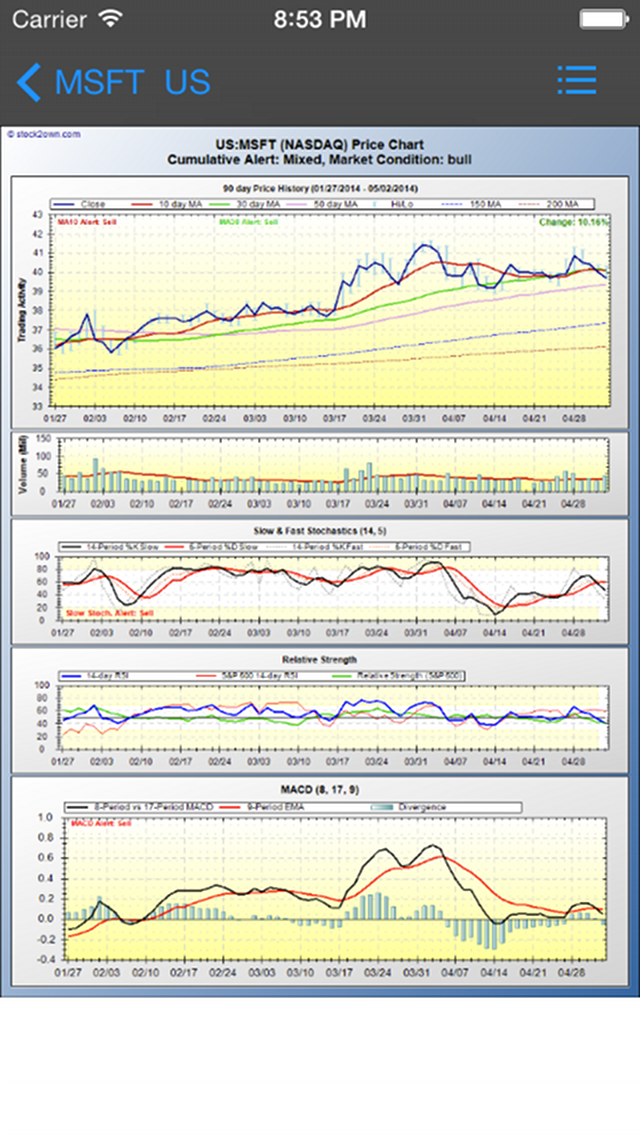Click the 90 day Price History heading
640x1136 pixels.
pos(320,188)
